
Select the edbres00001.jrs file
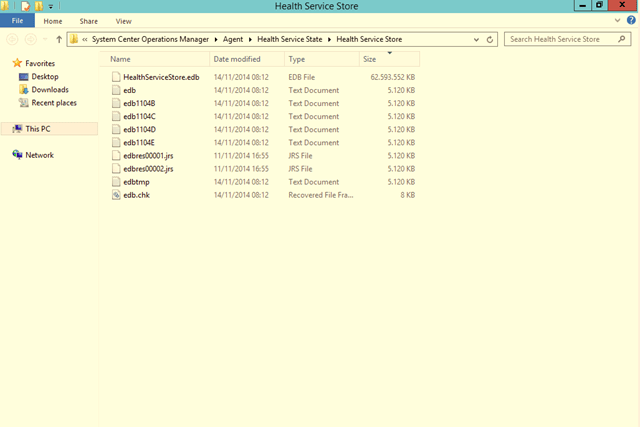click(148, 156)
